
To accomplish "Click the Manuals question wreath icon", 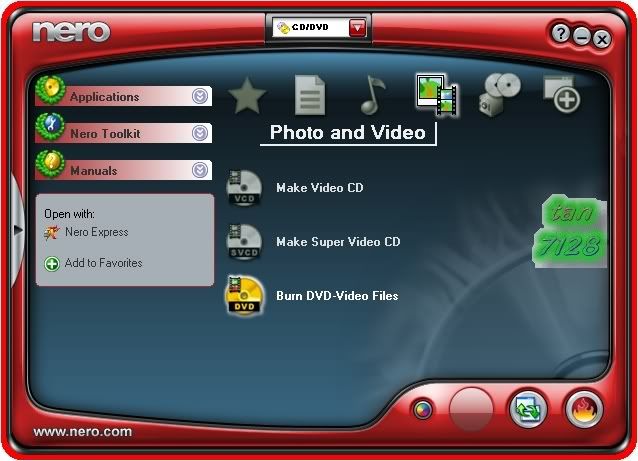I will coord(50,164).
